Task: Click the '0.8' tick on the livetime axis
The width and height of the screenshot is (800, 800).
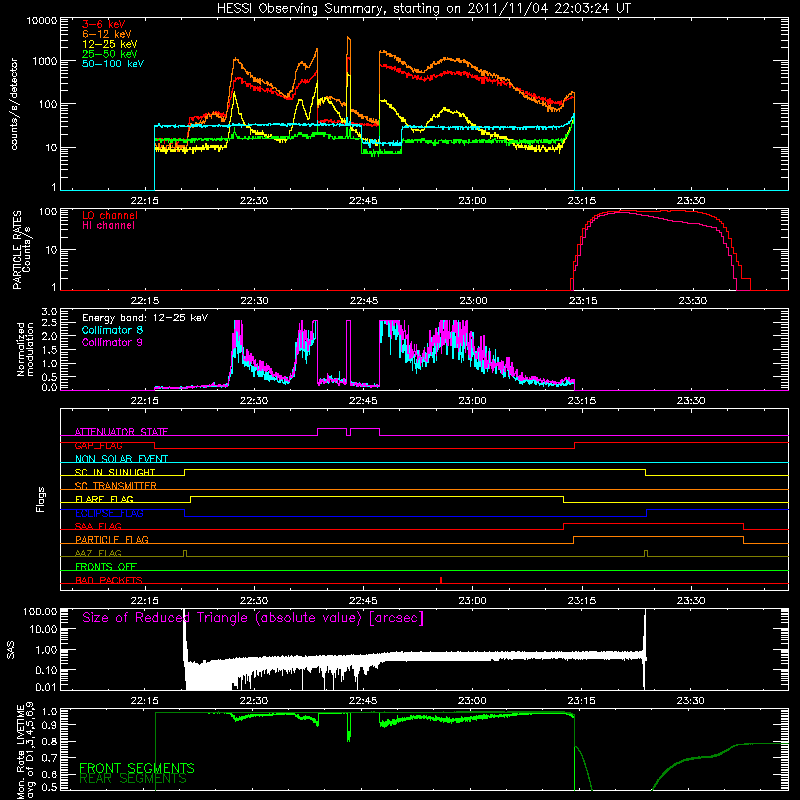Action: pyautogui.click(x=49, y=742)
